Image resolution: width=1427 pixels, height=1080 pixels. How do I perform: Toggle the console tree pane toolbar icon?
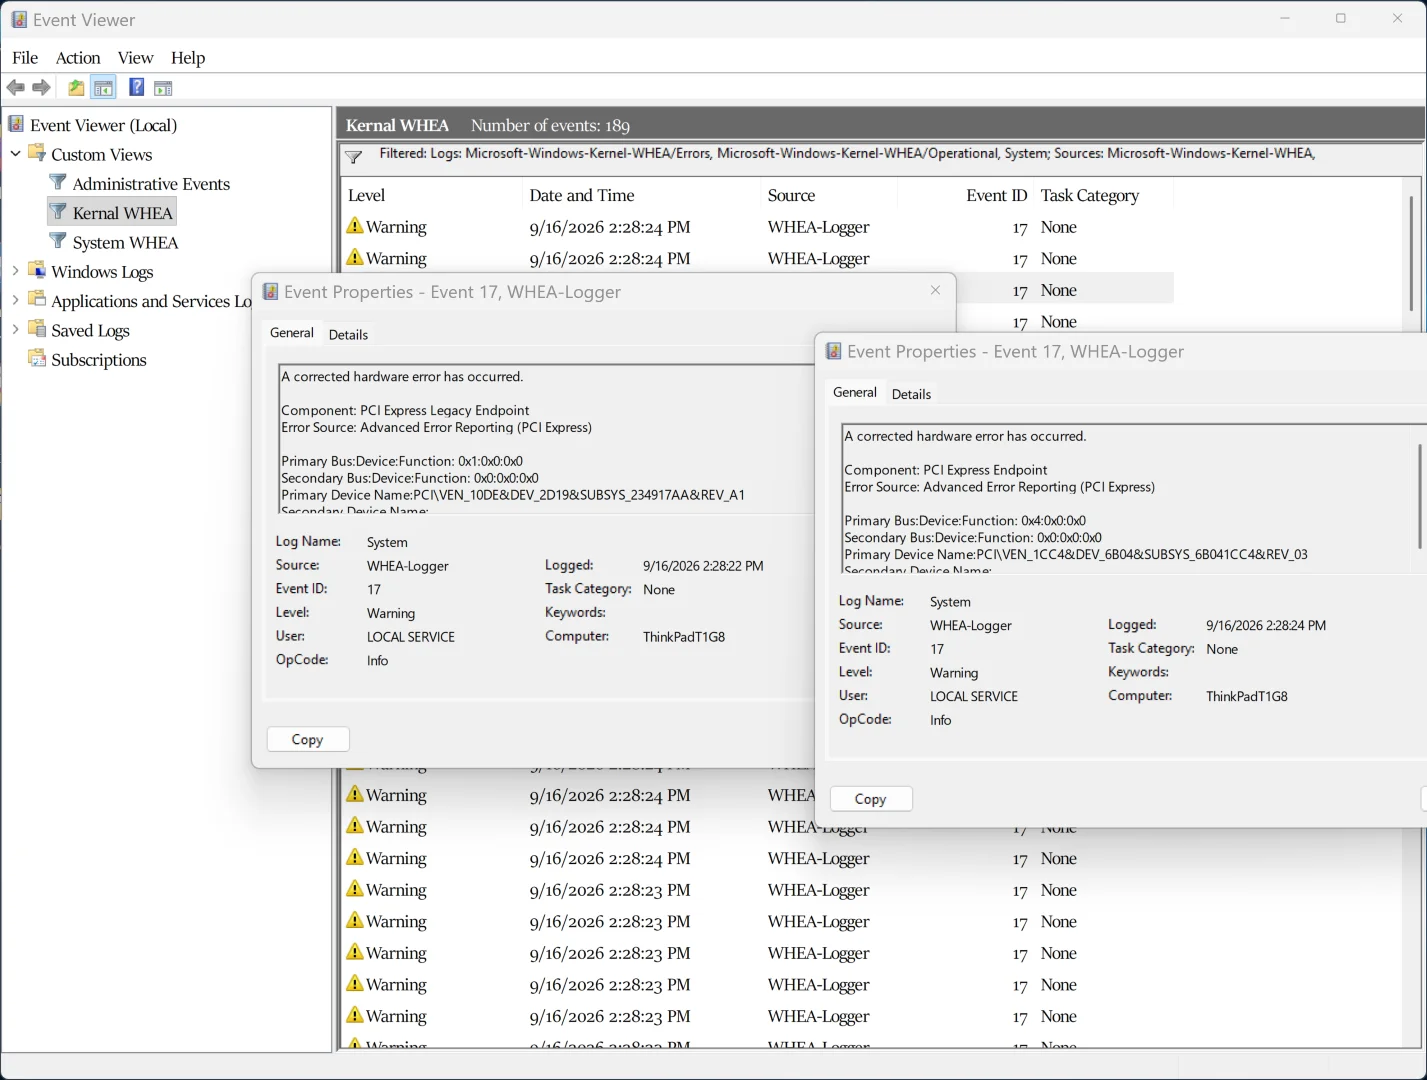[104, 88]
